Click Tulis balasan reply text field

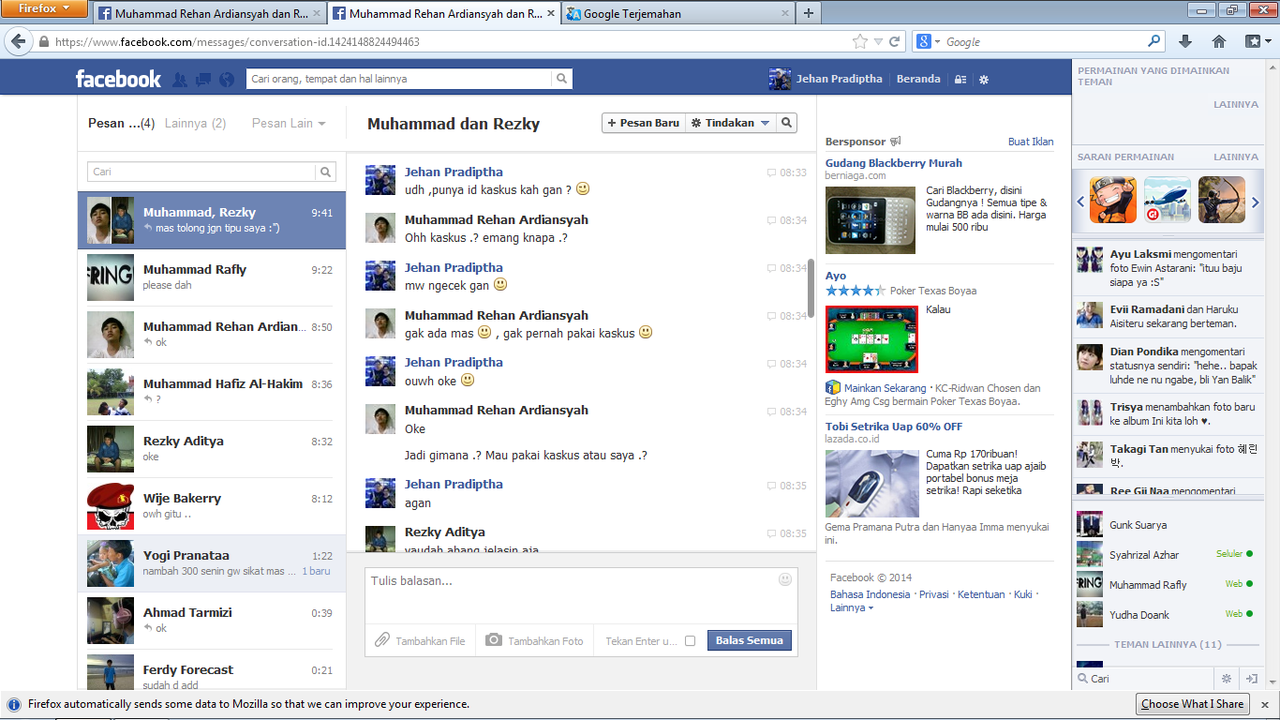click(x=581, y=594)
